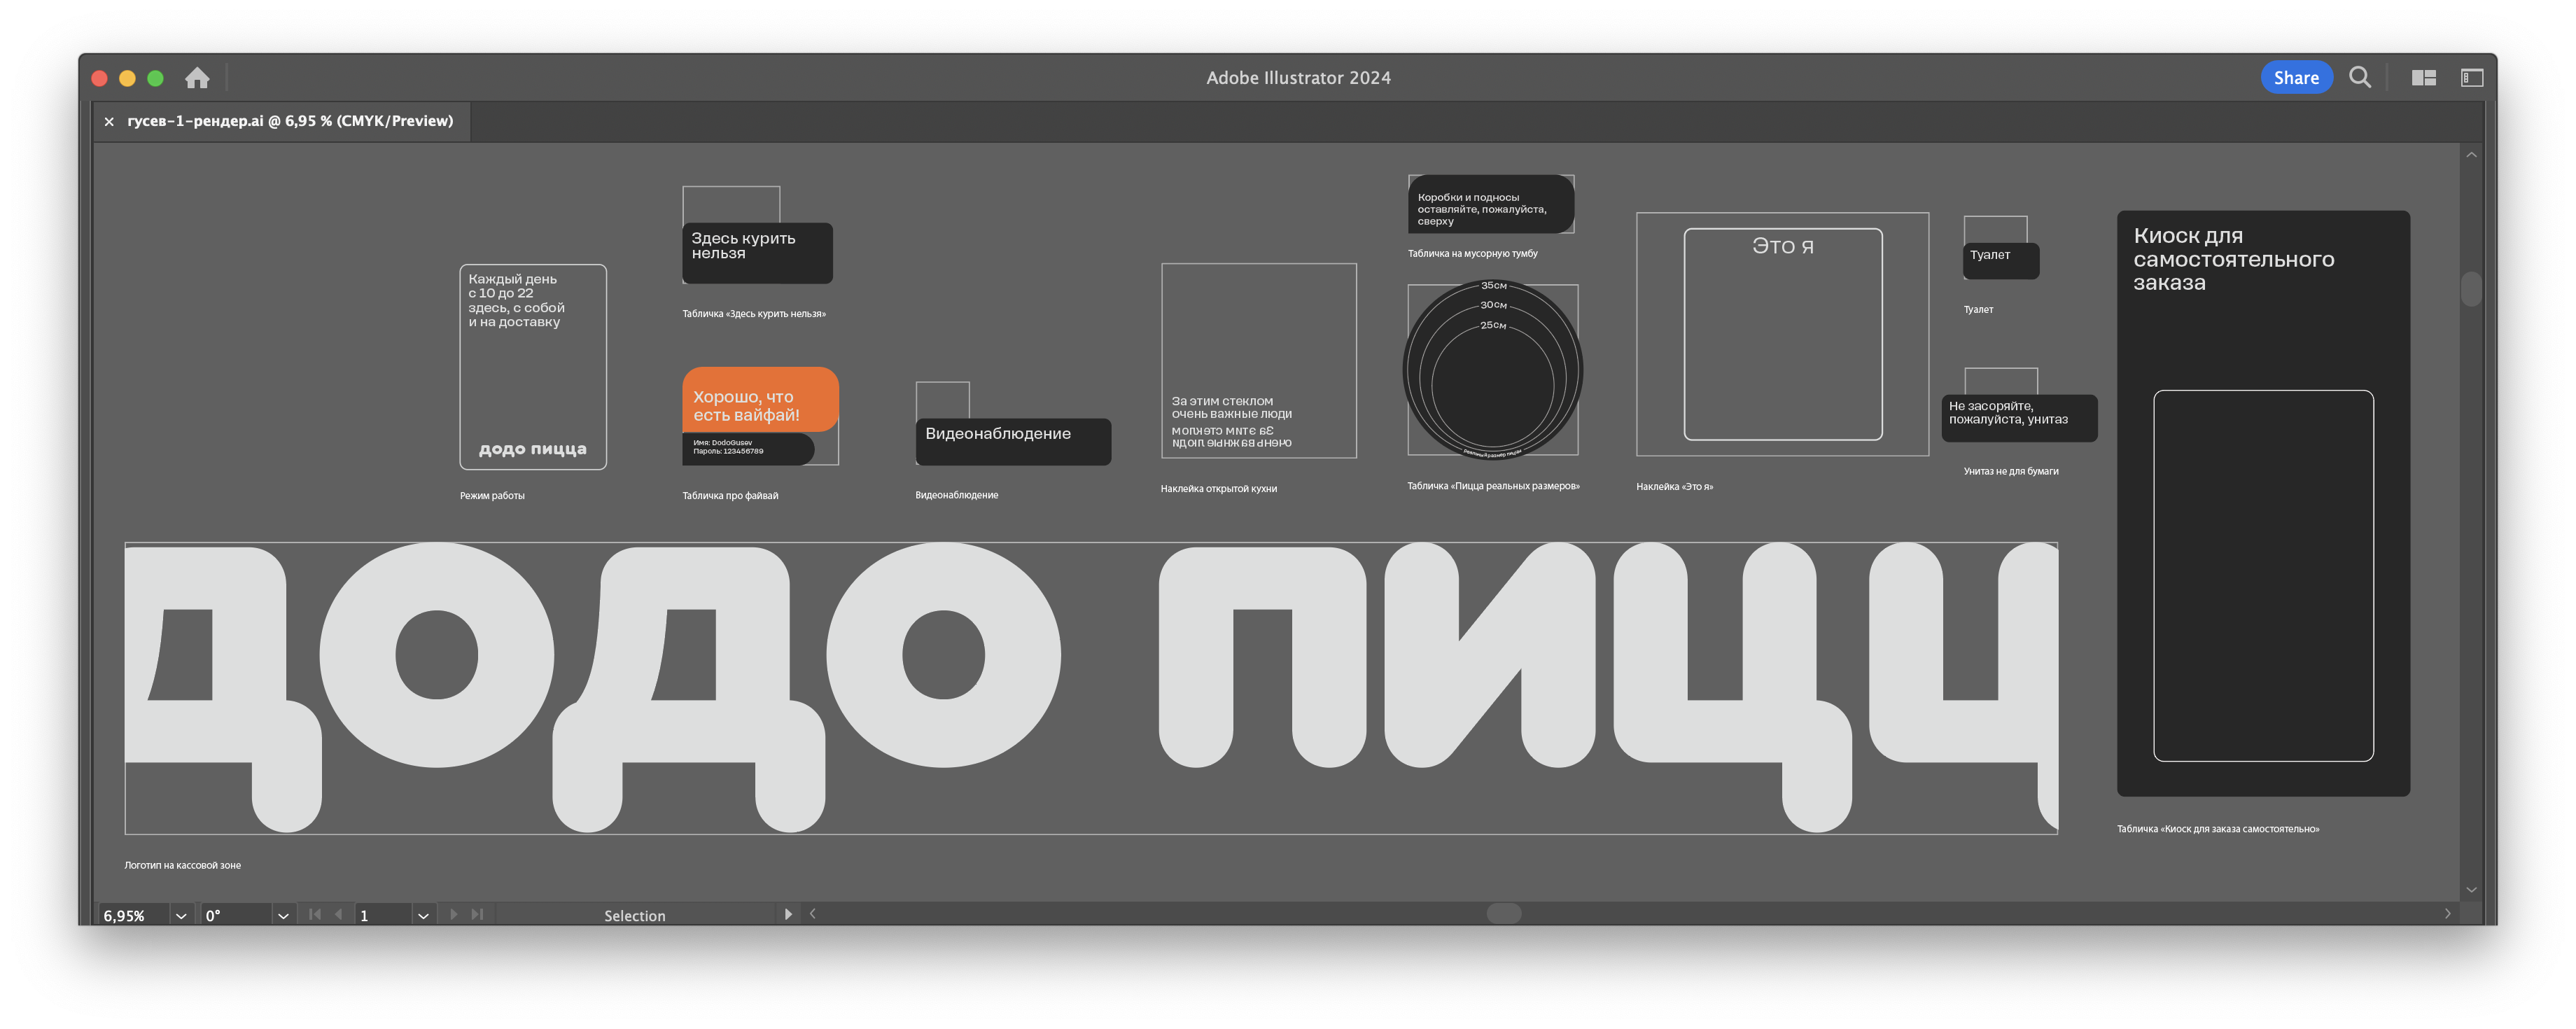
Task: Select the pizza size circle graphic
Action: [1492, 370]
